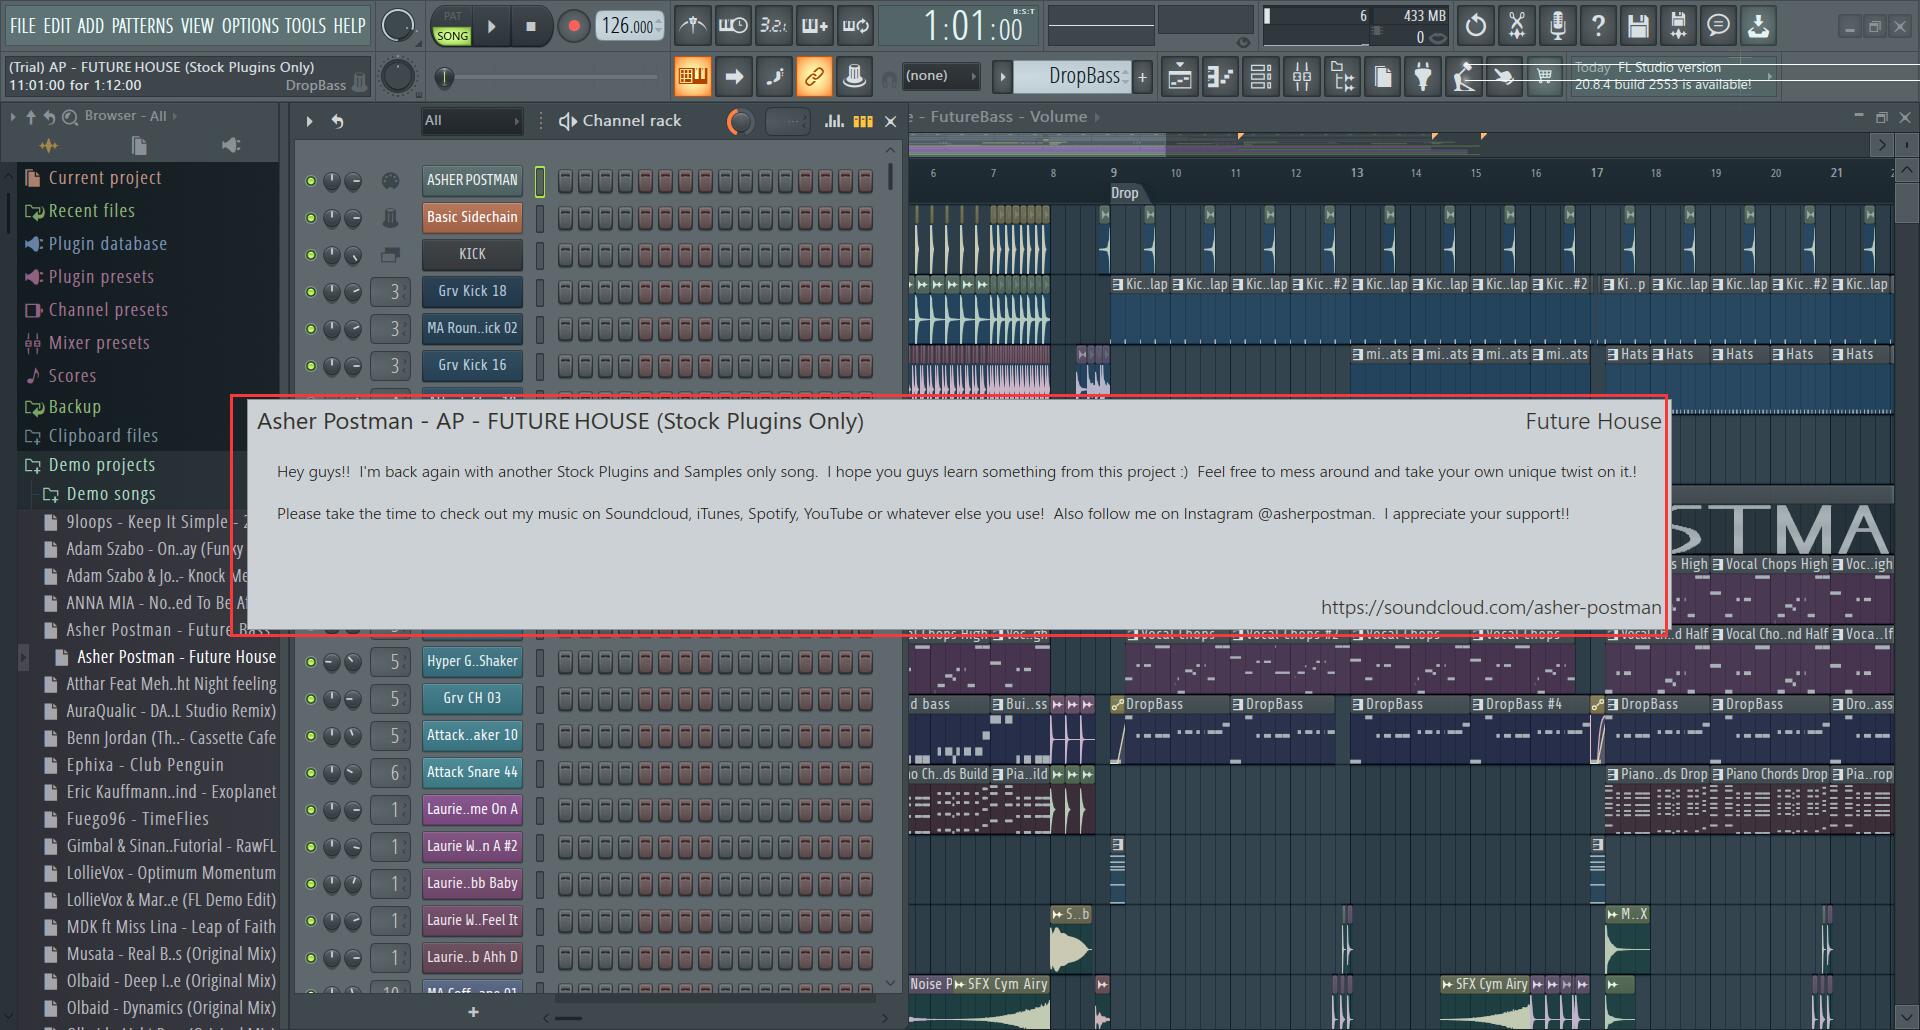This screenshot has height=1030, width=1920.
Task: Open the plugin picker plug icon
Action: click(x=1423, y=76)
